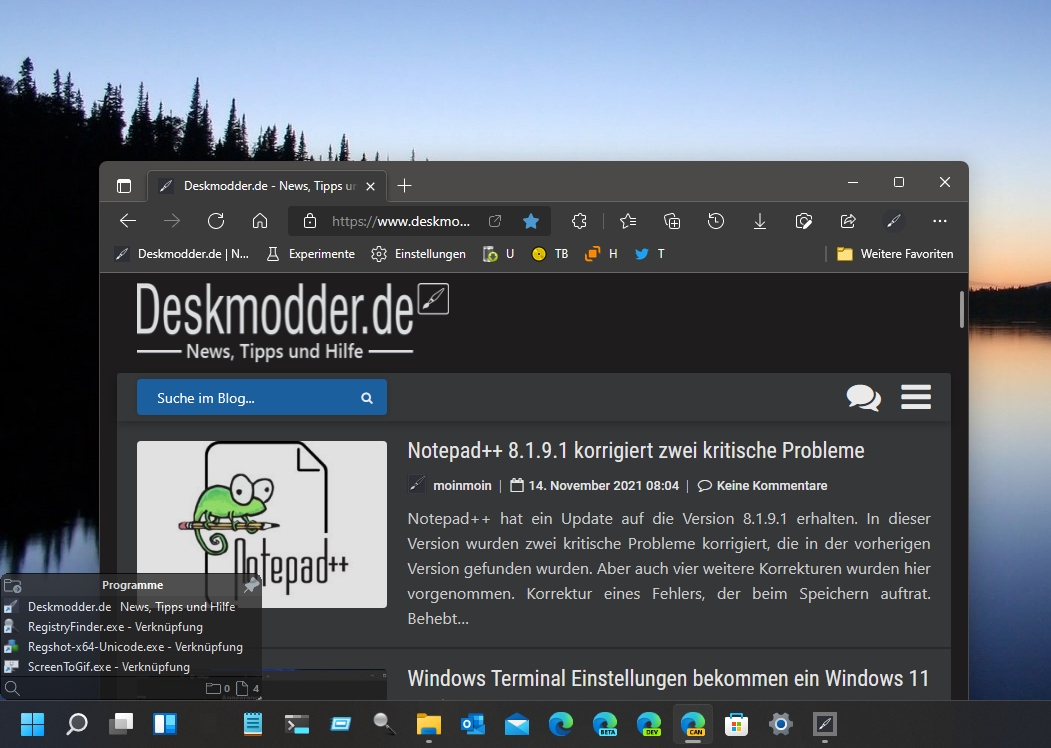Image resolution: width=1051 pixels, height=748 pixels.
Task: Click the file count indicator showing 4
Action: (247, 688)
